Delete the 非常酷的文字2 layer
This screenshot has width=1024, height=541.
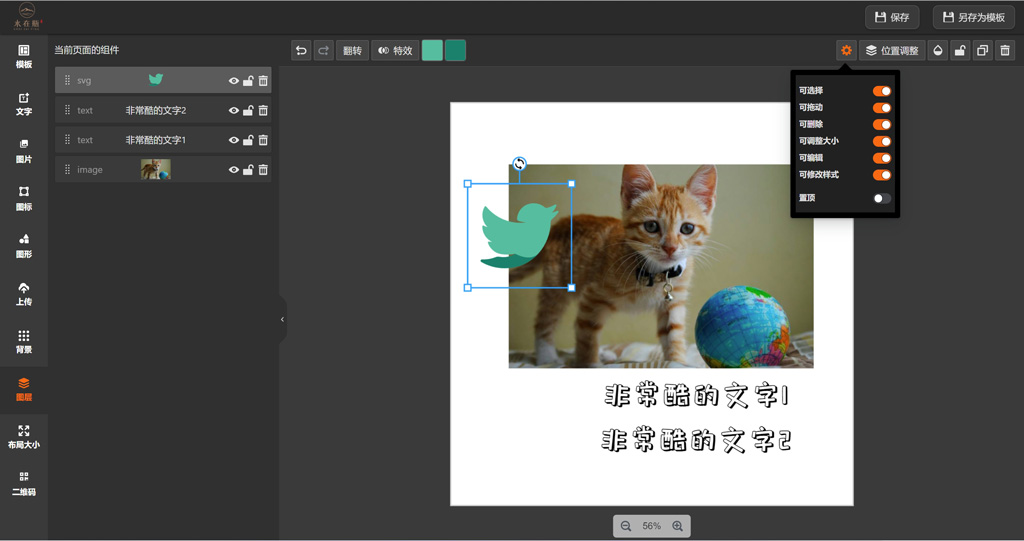(x=263, y=110)
